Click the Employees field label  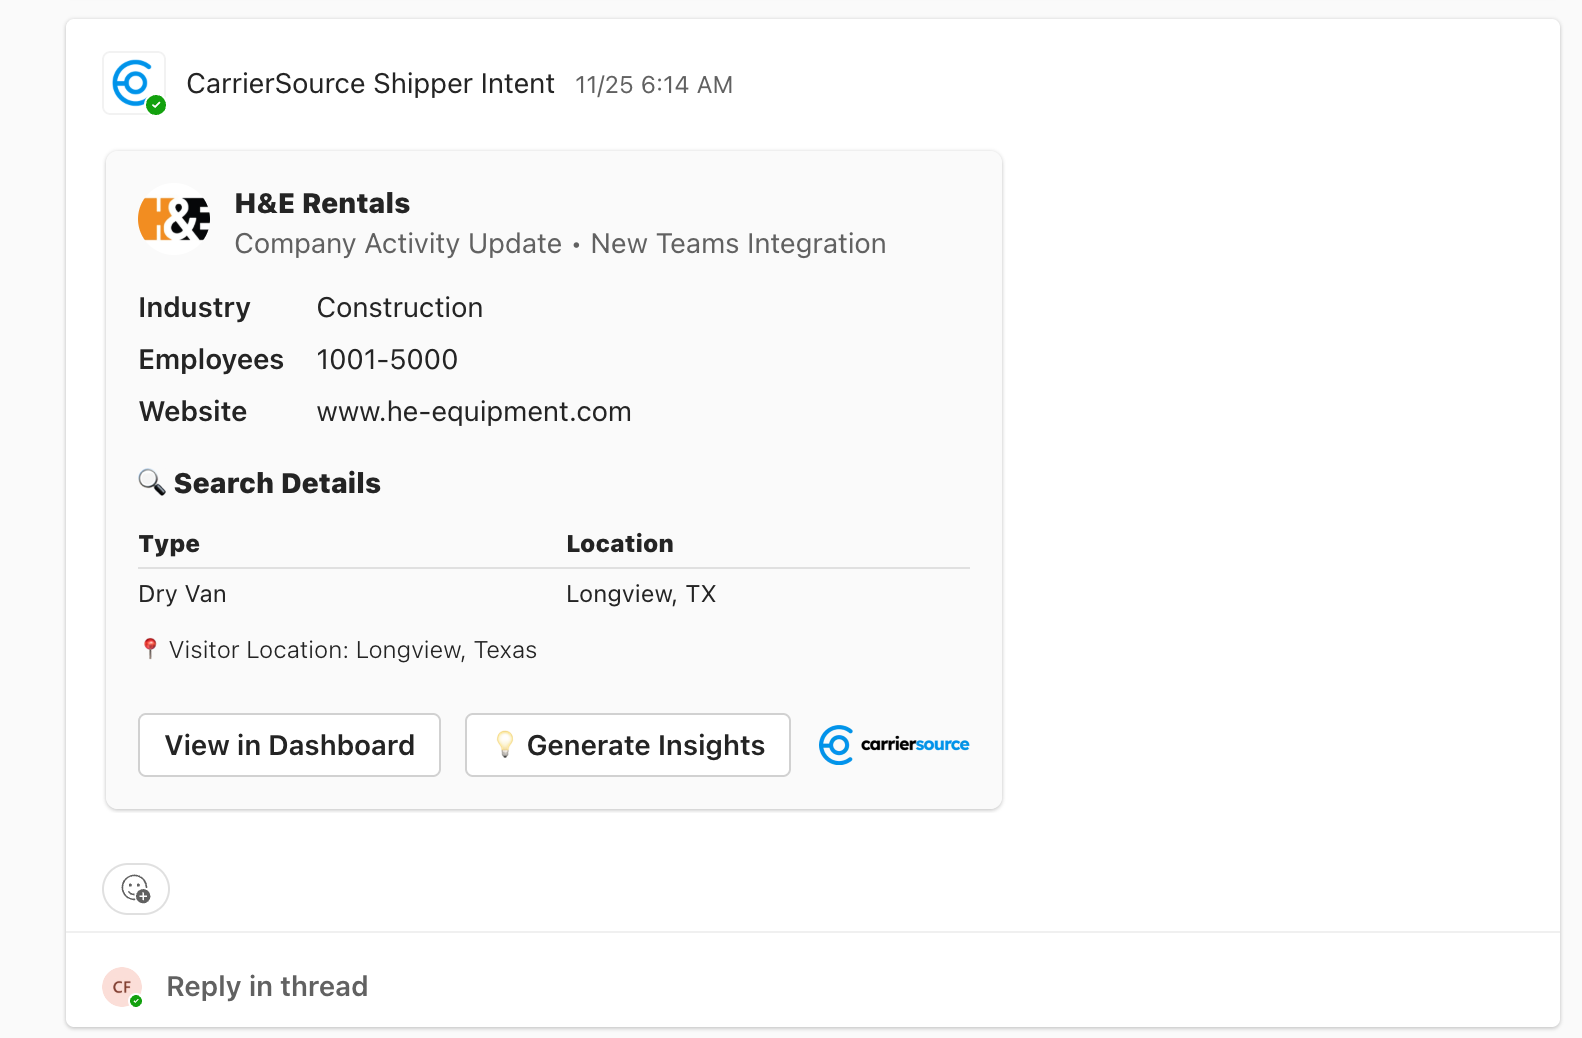pos(211,360)
